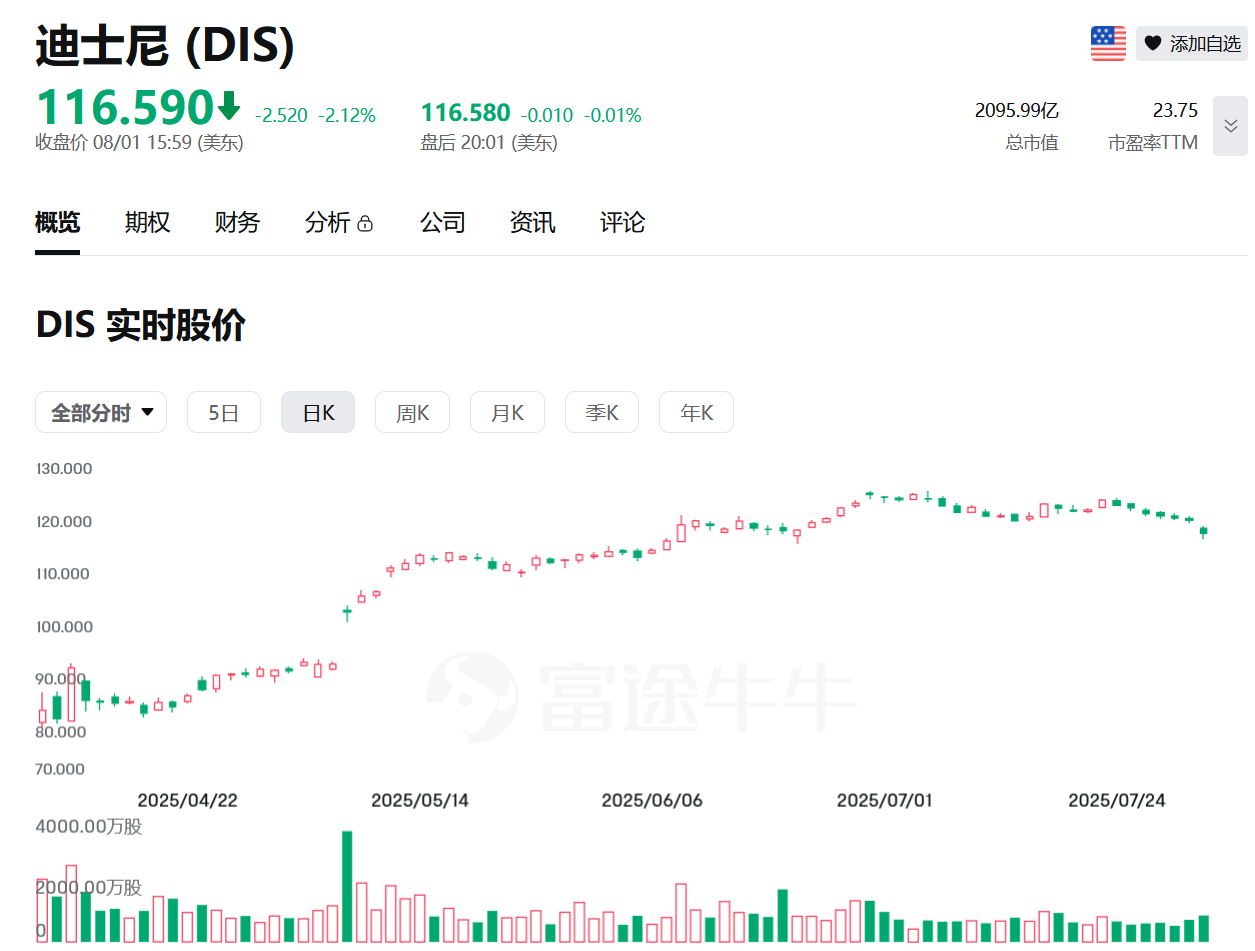Open the 公司 tab
The height and width of the screenshot is (951, 1255).
[x=443, y=222]
